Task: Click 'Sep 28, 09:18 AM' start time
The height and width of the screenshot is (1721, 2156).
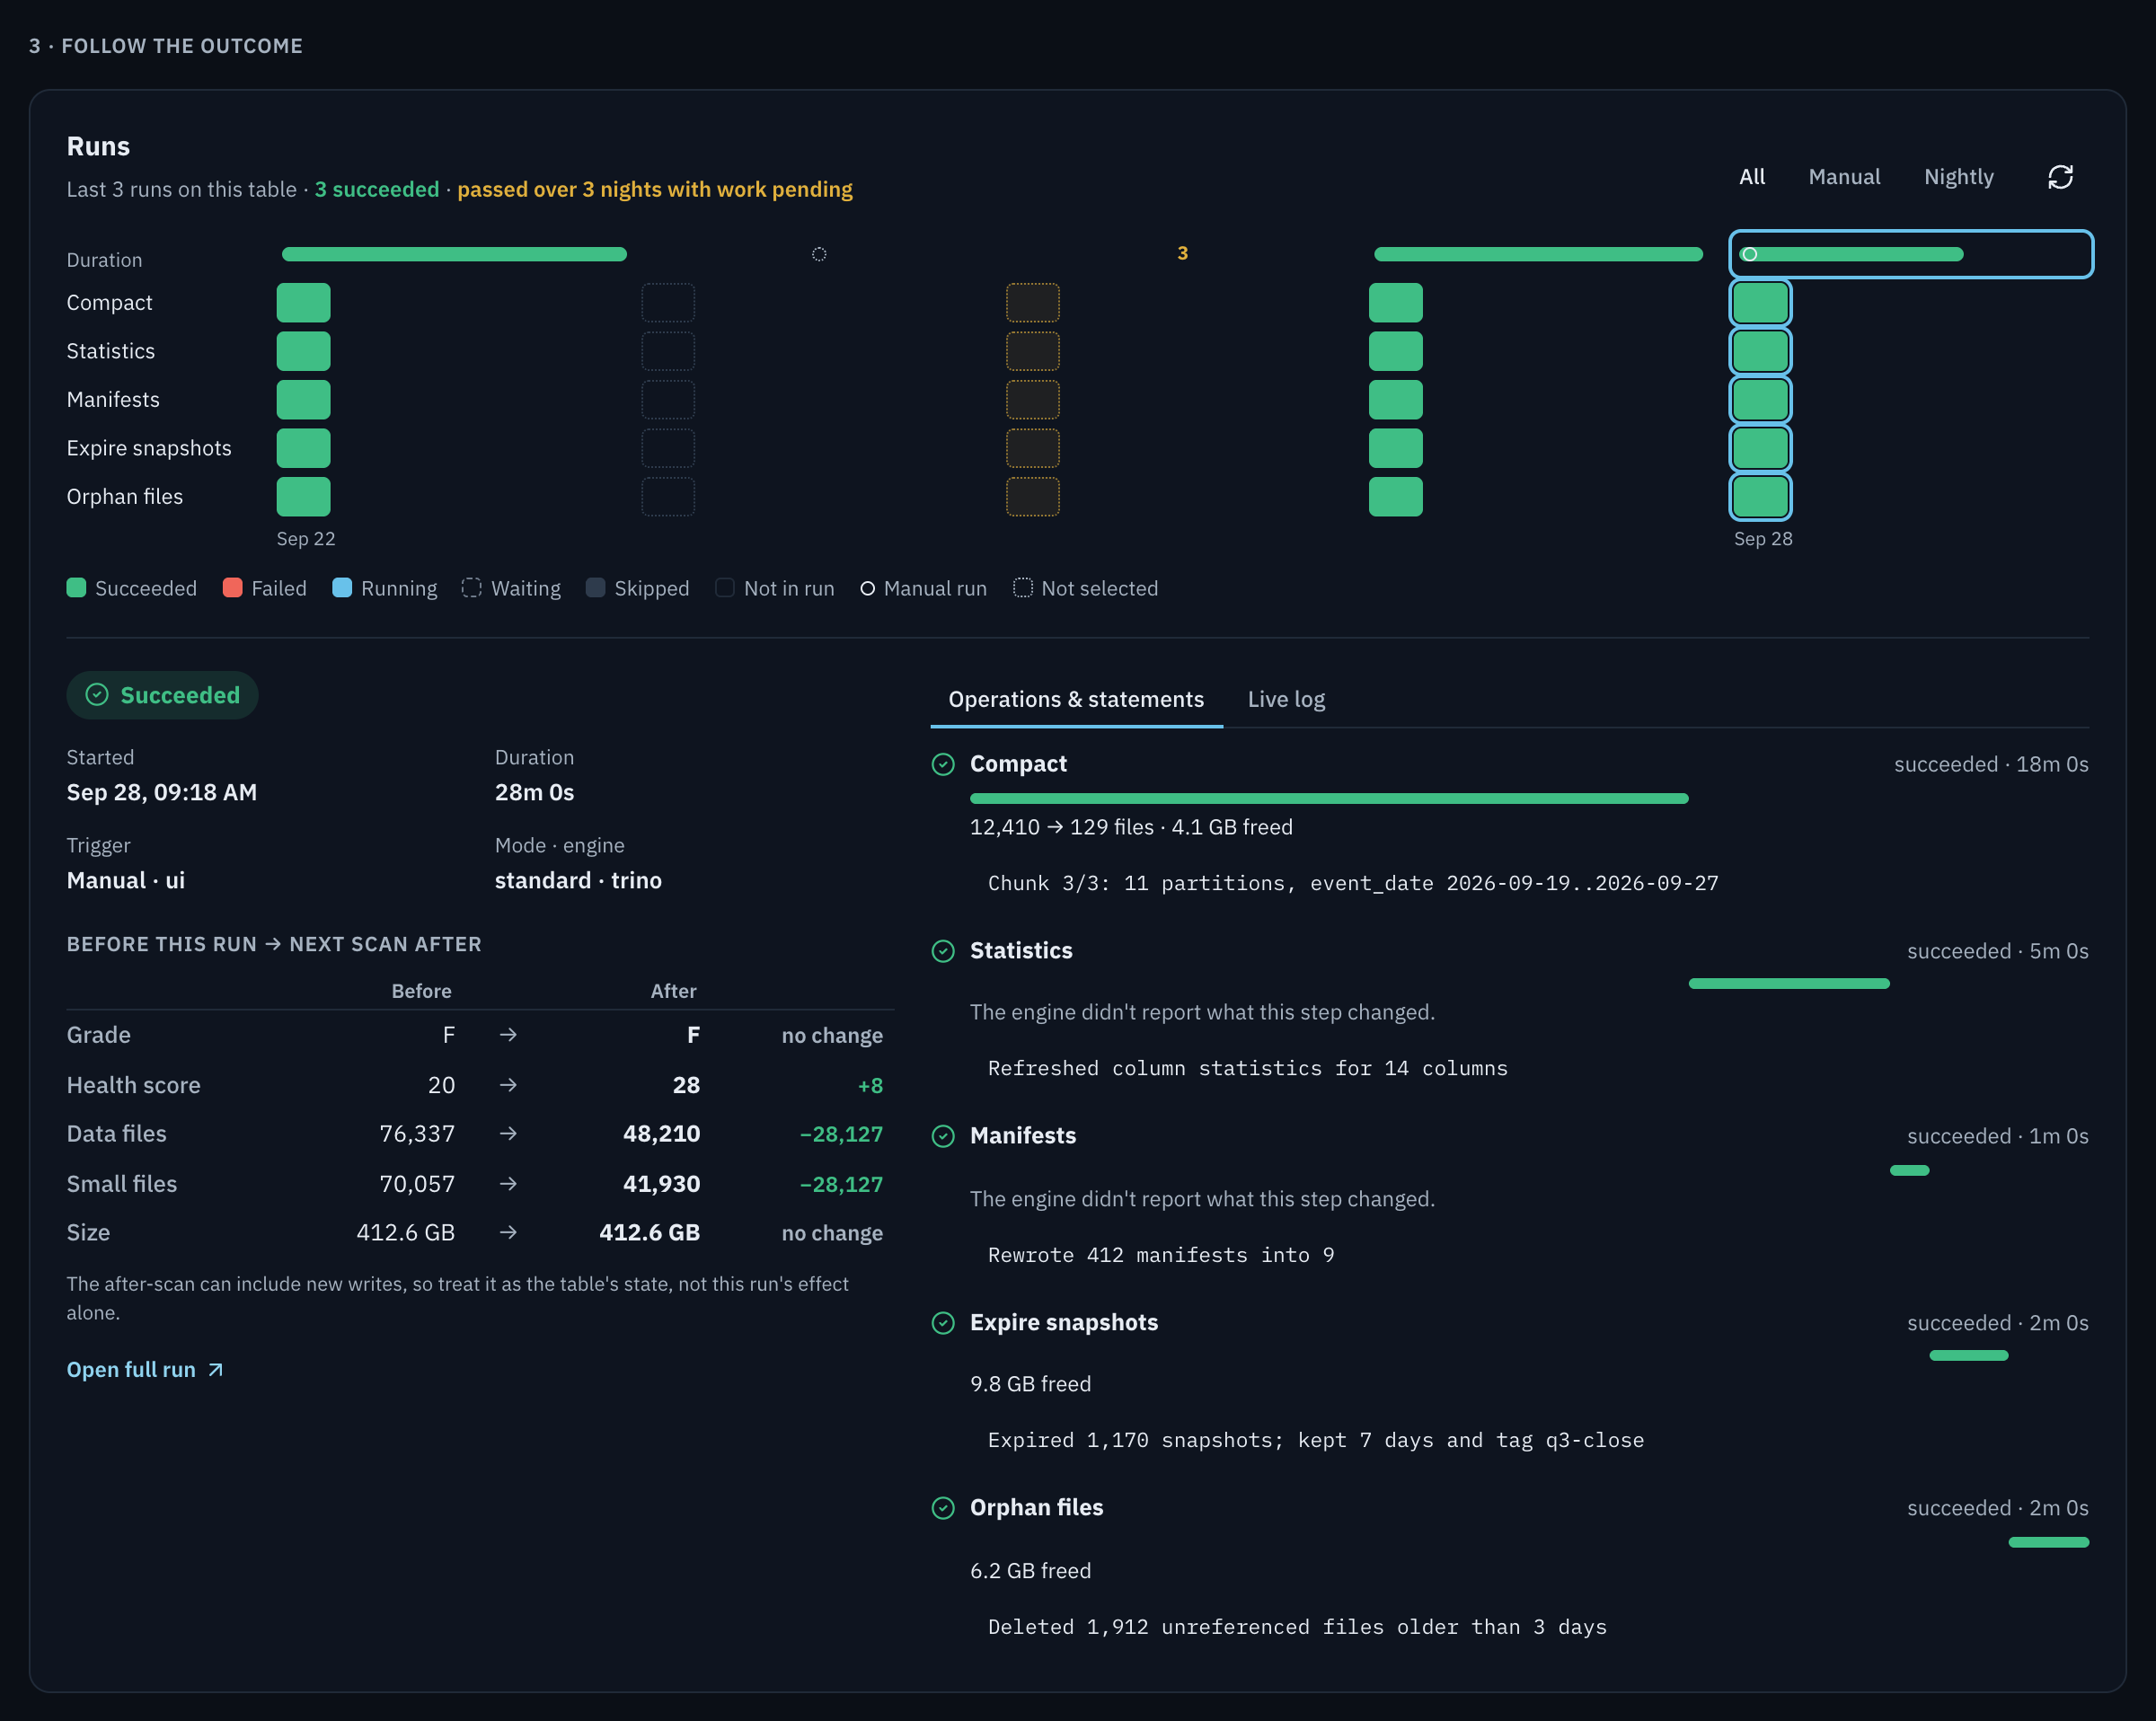Action: (x=162, y=792)
